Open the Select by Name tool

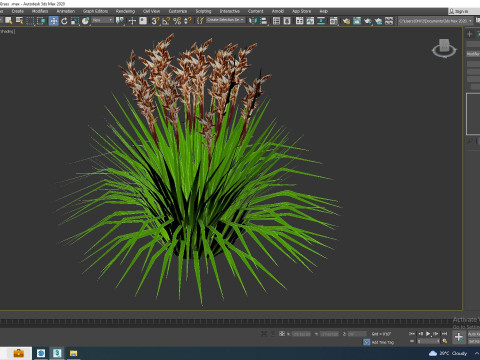point(19,21)
